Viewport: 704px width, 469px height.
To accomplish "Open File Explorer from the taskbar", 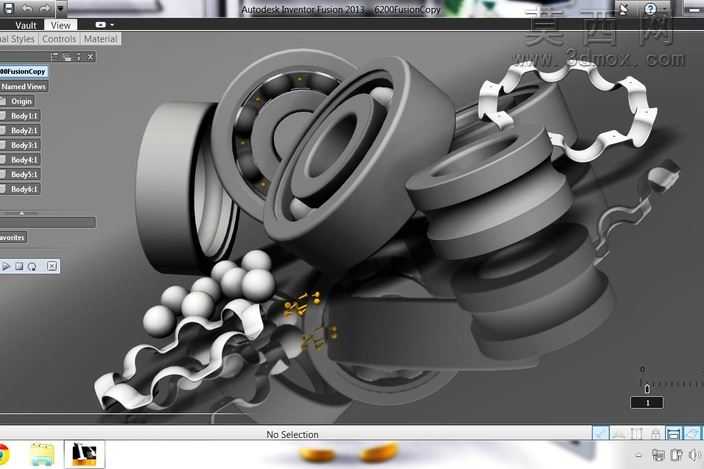I will (x=42, y=455).
